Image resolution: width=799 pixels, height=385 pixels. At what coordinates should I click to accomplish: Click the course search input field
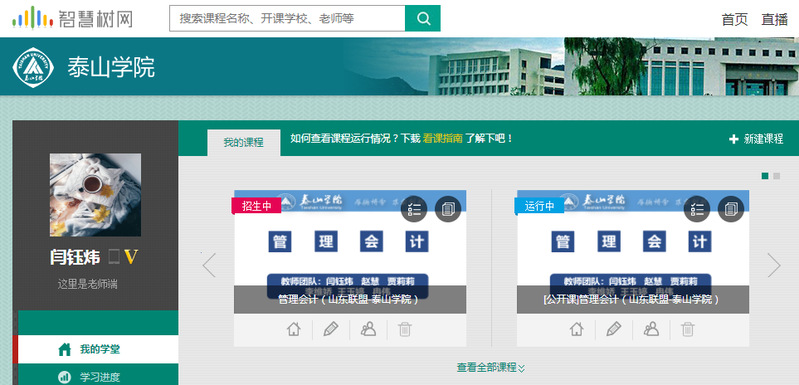pyautogui.click(x=287, y=18)
